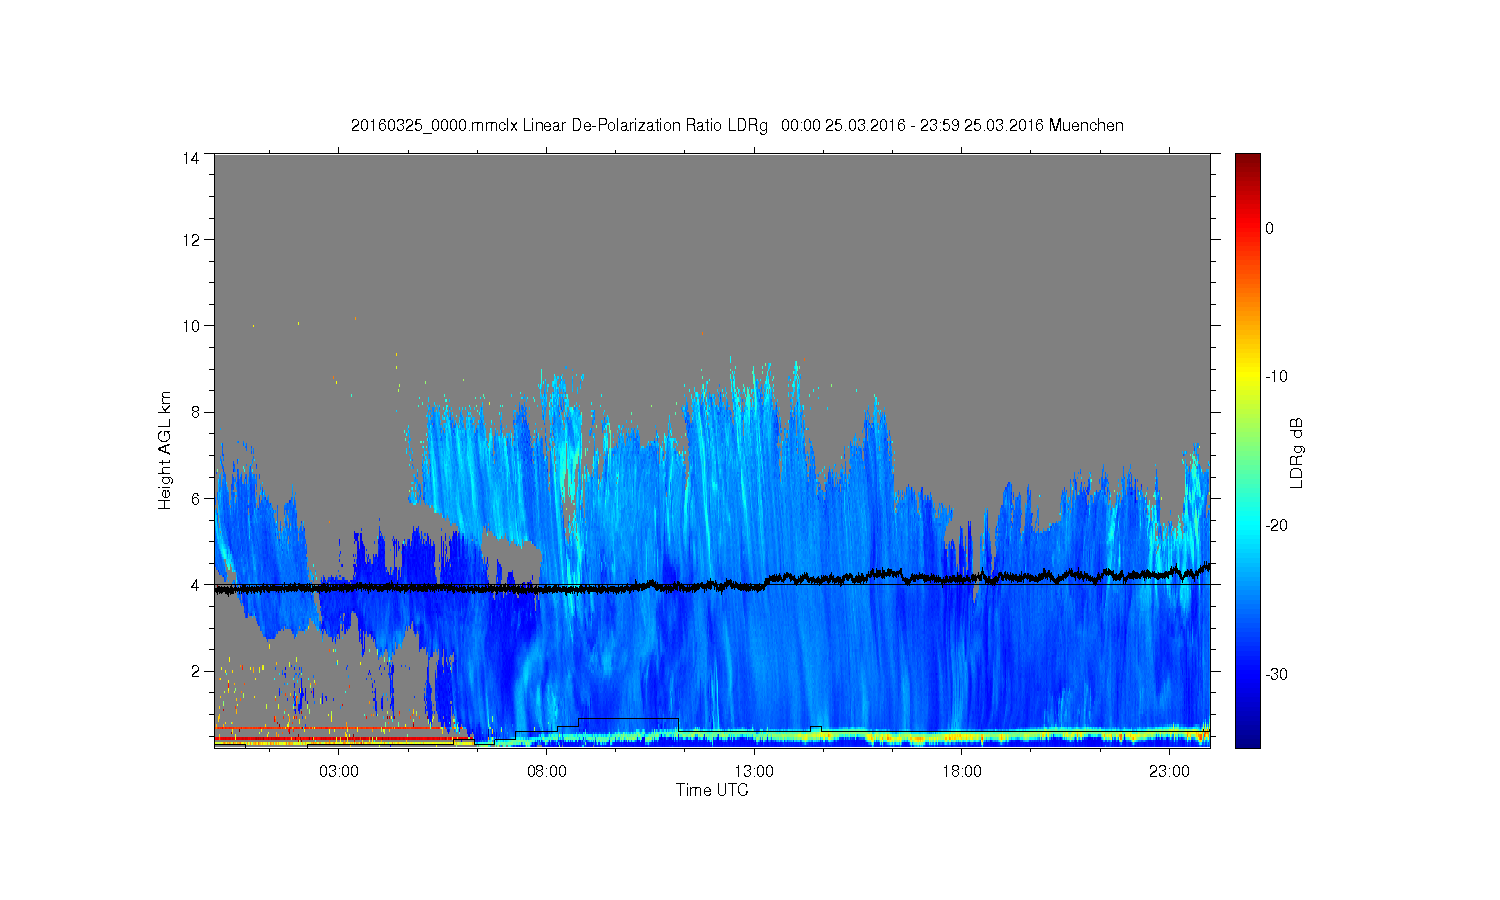Click the height axis label 6
This screenshot has width=1500, height=900.
pos(195,498)
